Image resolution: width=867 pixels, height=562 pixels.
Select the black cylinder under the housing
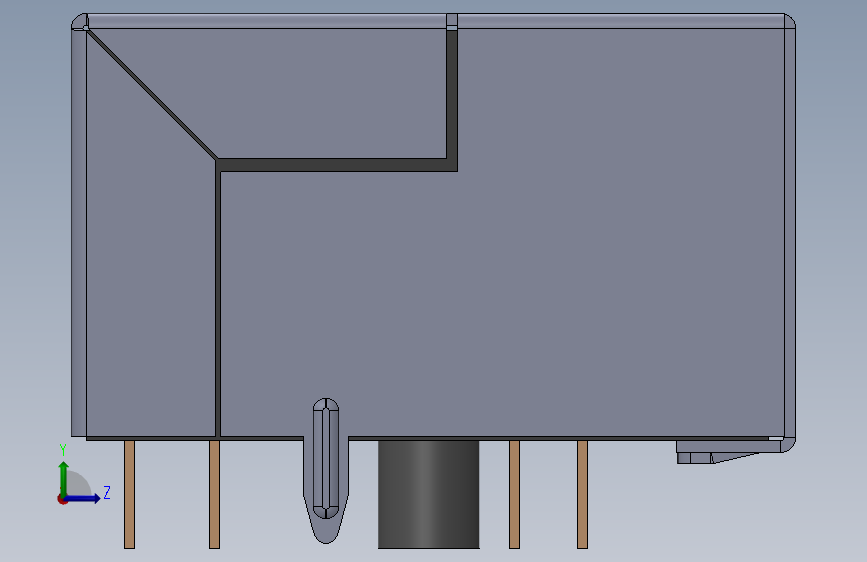point(429,494)
